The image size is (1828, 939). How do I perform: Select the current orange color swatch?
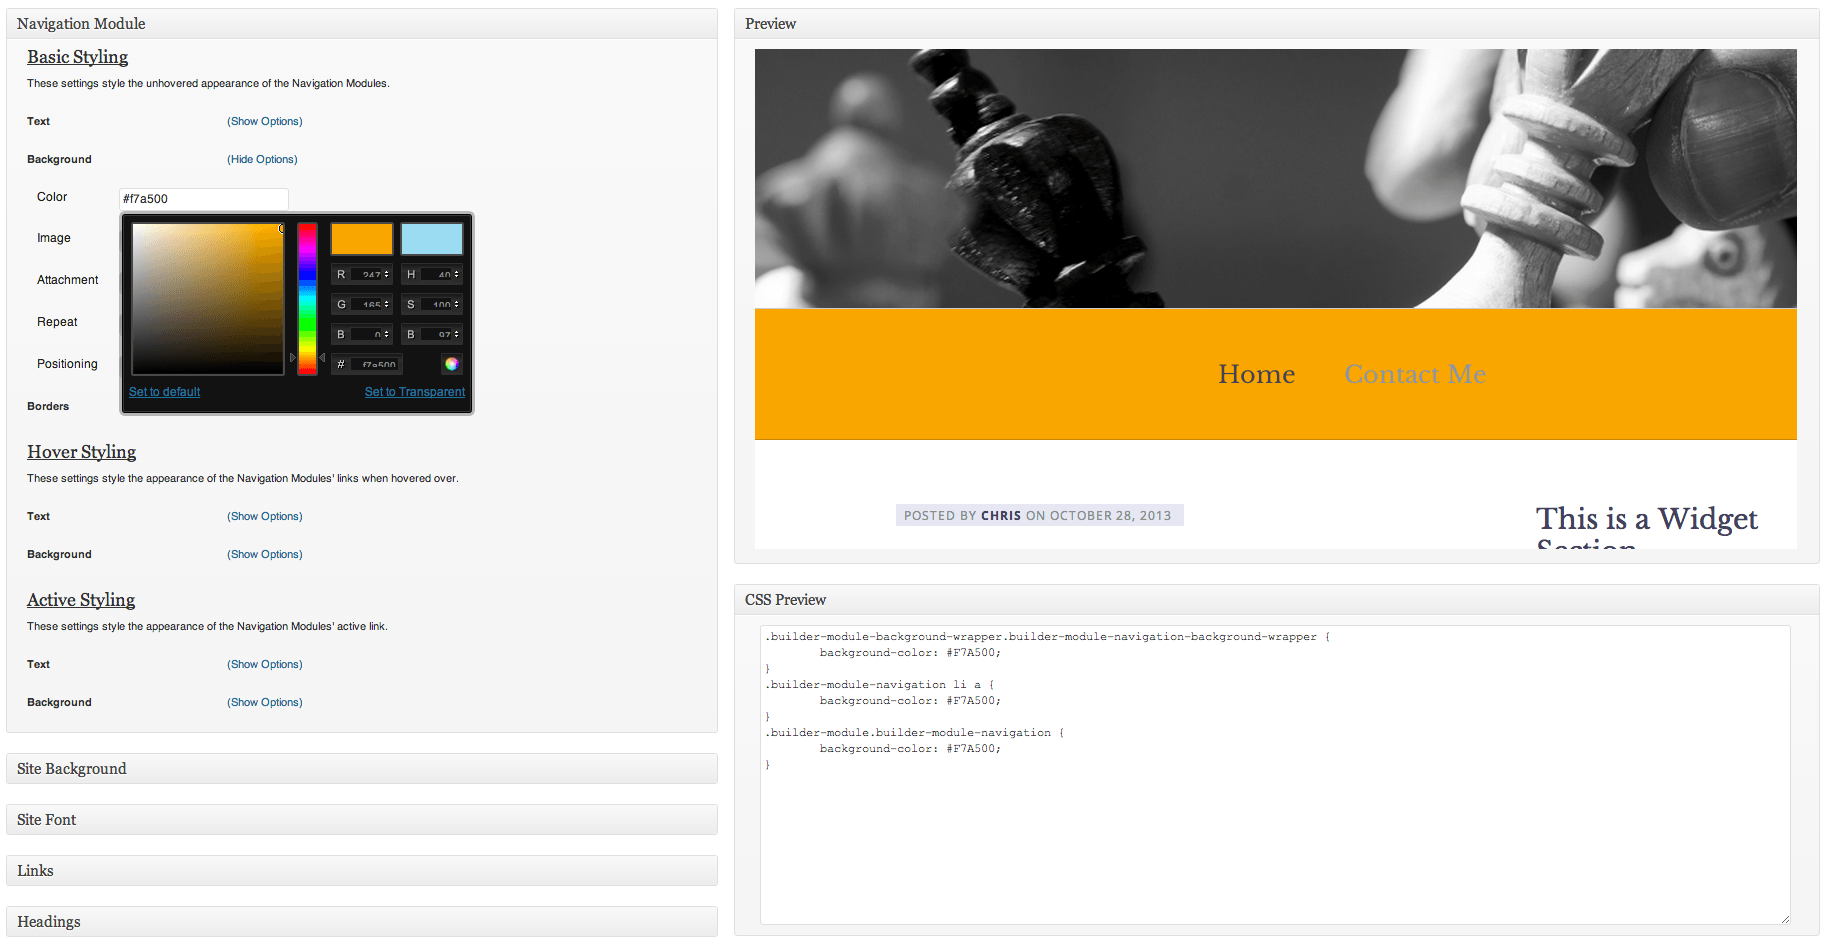pos(361,238)
